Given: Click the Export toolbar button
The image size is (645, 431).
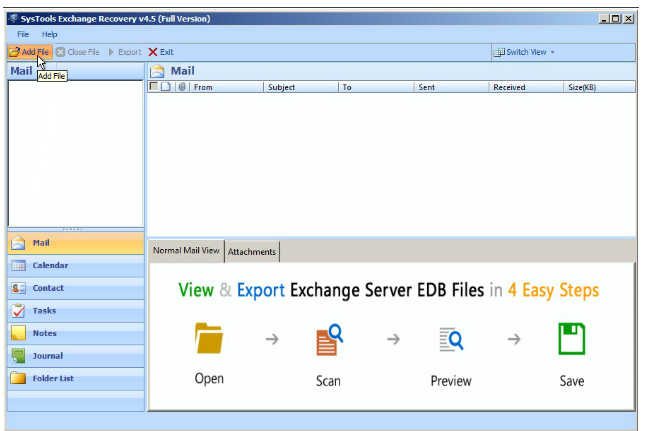Looking at the screenshot, I should click(x=125, y=52).
